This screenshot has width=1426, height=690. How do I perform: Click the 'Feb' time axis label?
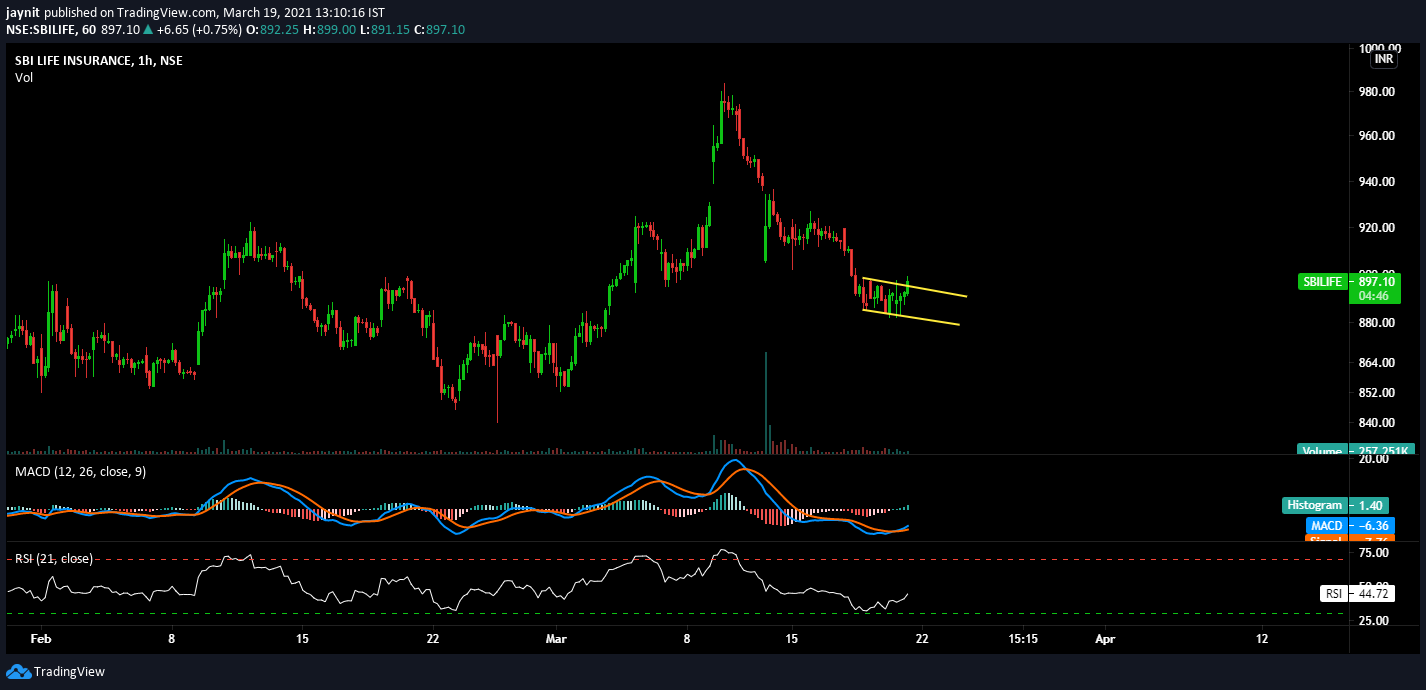[40, 638]
